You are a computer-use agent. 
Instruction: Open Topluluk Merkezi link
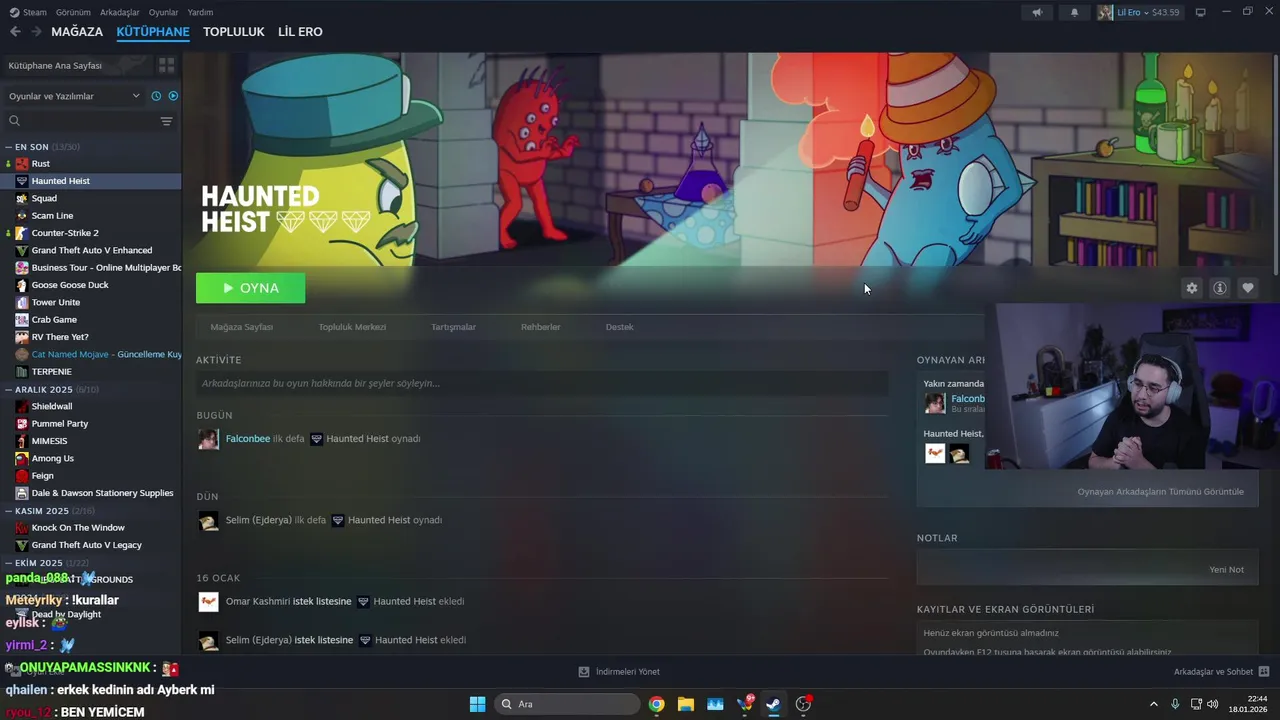pyautogui.click(x=352, y=327)
